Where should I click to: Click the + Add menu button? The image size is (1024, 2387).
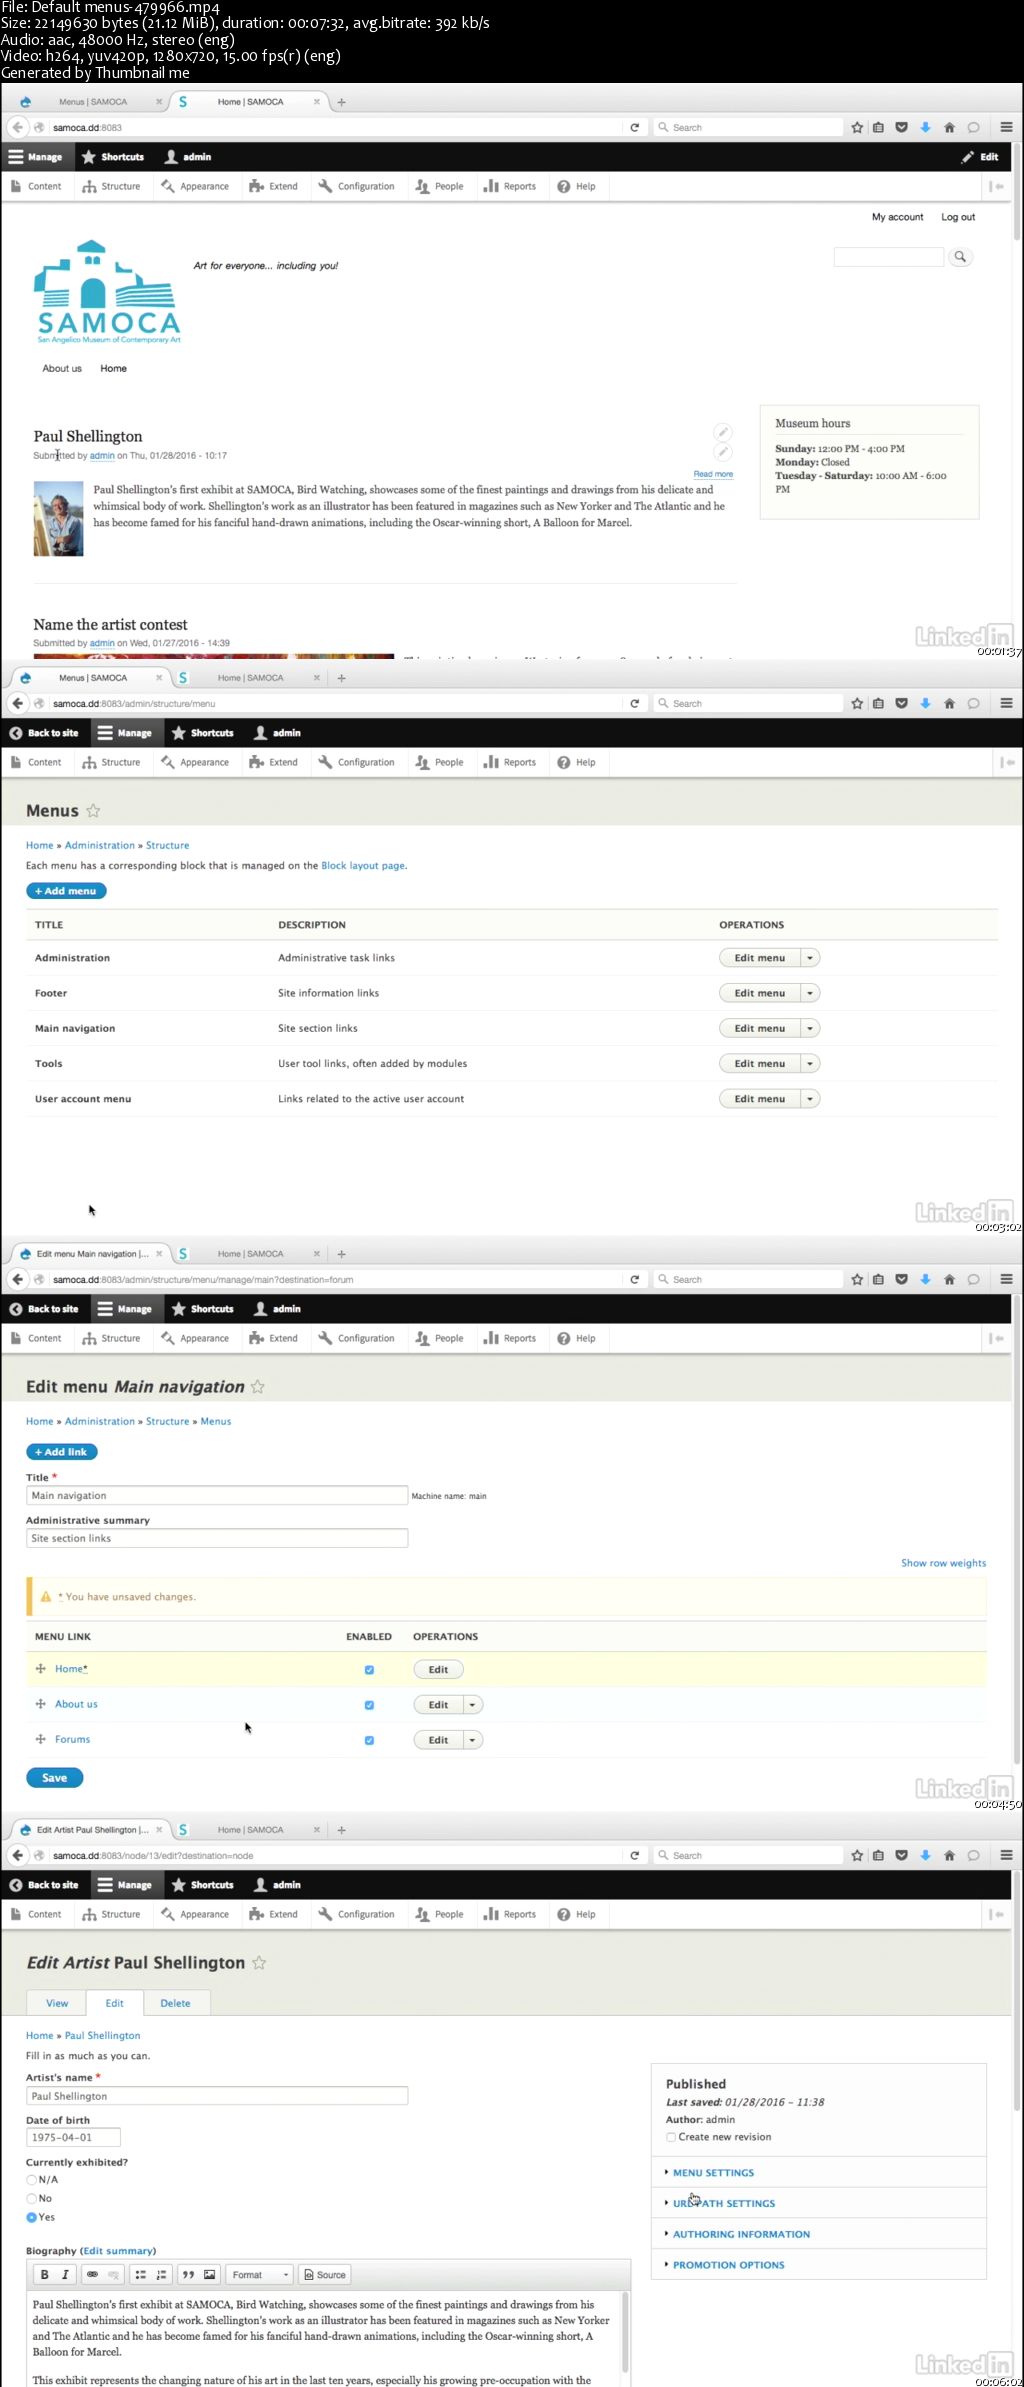coord(66,891)
